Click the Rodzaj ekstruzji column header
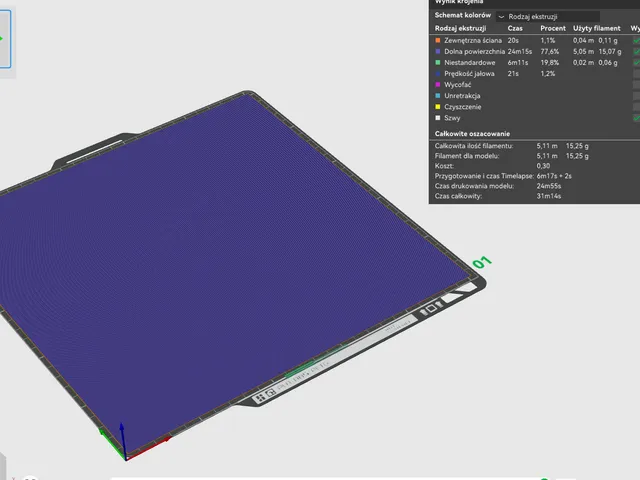This screenshot has height=480, width=640. (460, 28)
